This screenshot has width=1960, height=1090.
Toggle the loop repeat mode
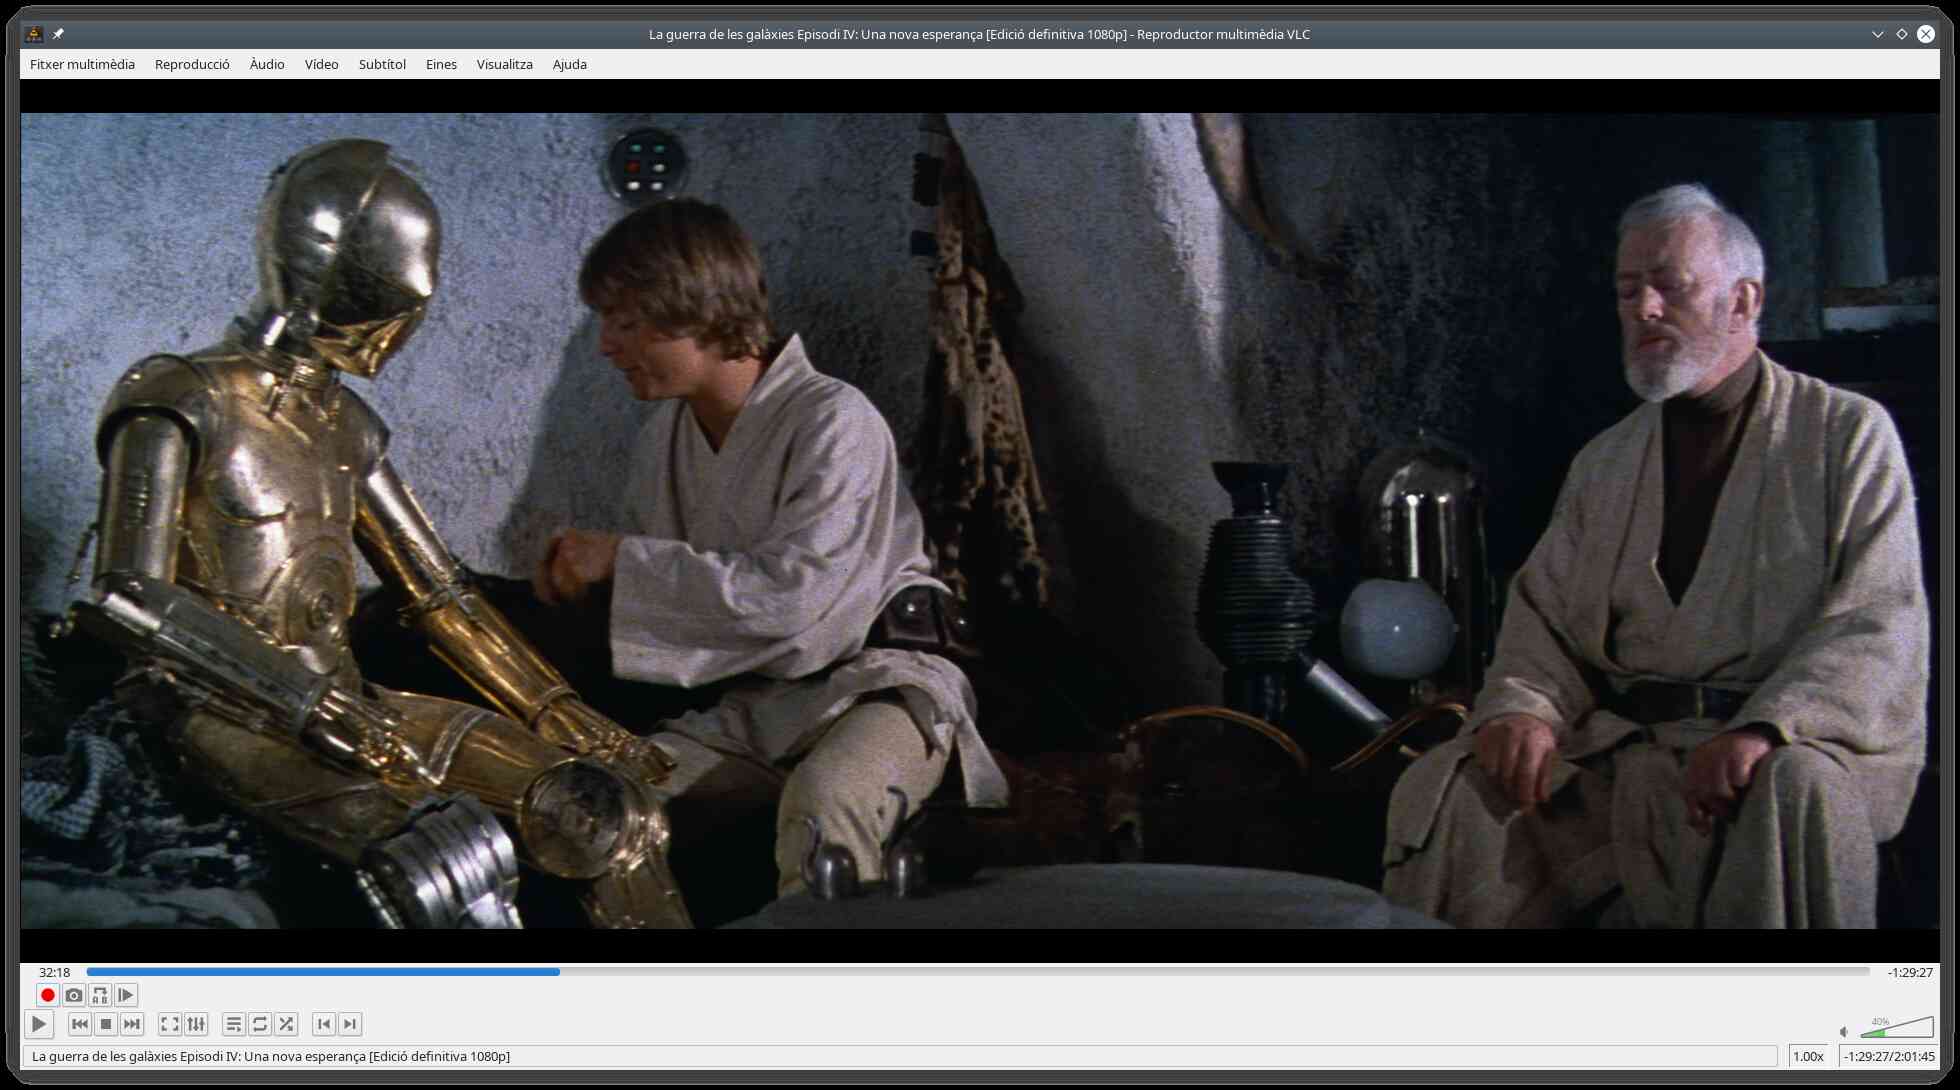click(x=260, y=1024)
